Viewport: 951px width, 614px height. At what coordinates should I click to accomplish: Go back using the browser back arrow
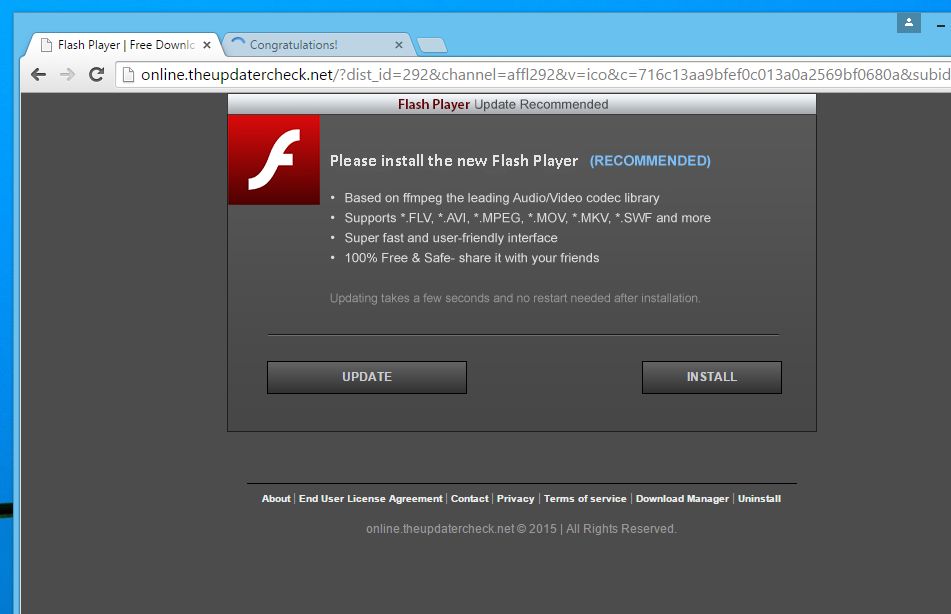pyautogui.click(x=38, y=75)
